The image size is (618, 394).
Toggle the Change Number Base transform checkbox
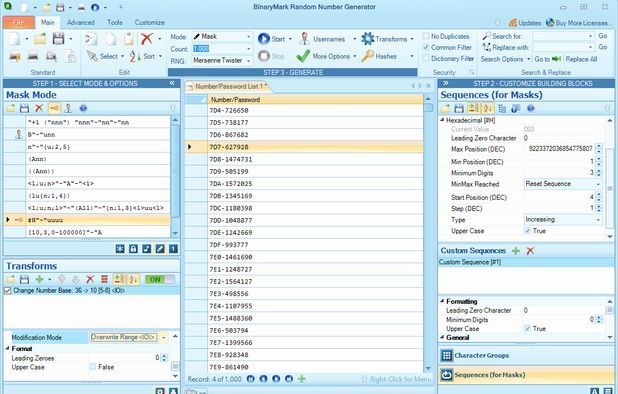pyautogui.click(x=7, y=291)
